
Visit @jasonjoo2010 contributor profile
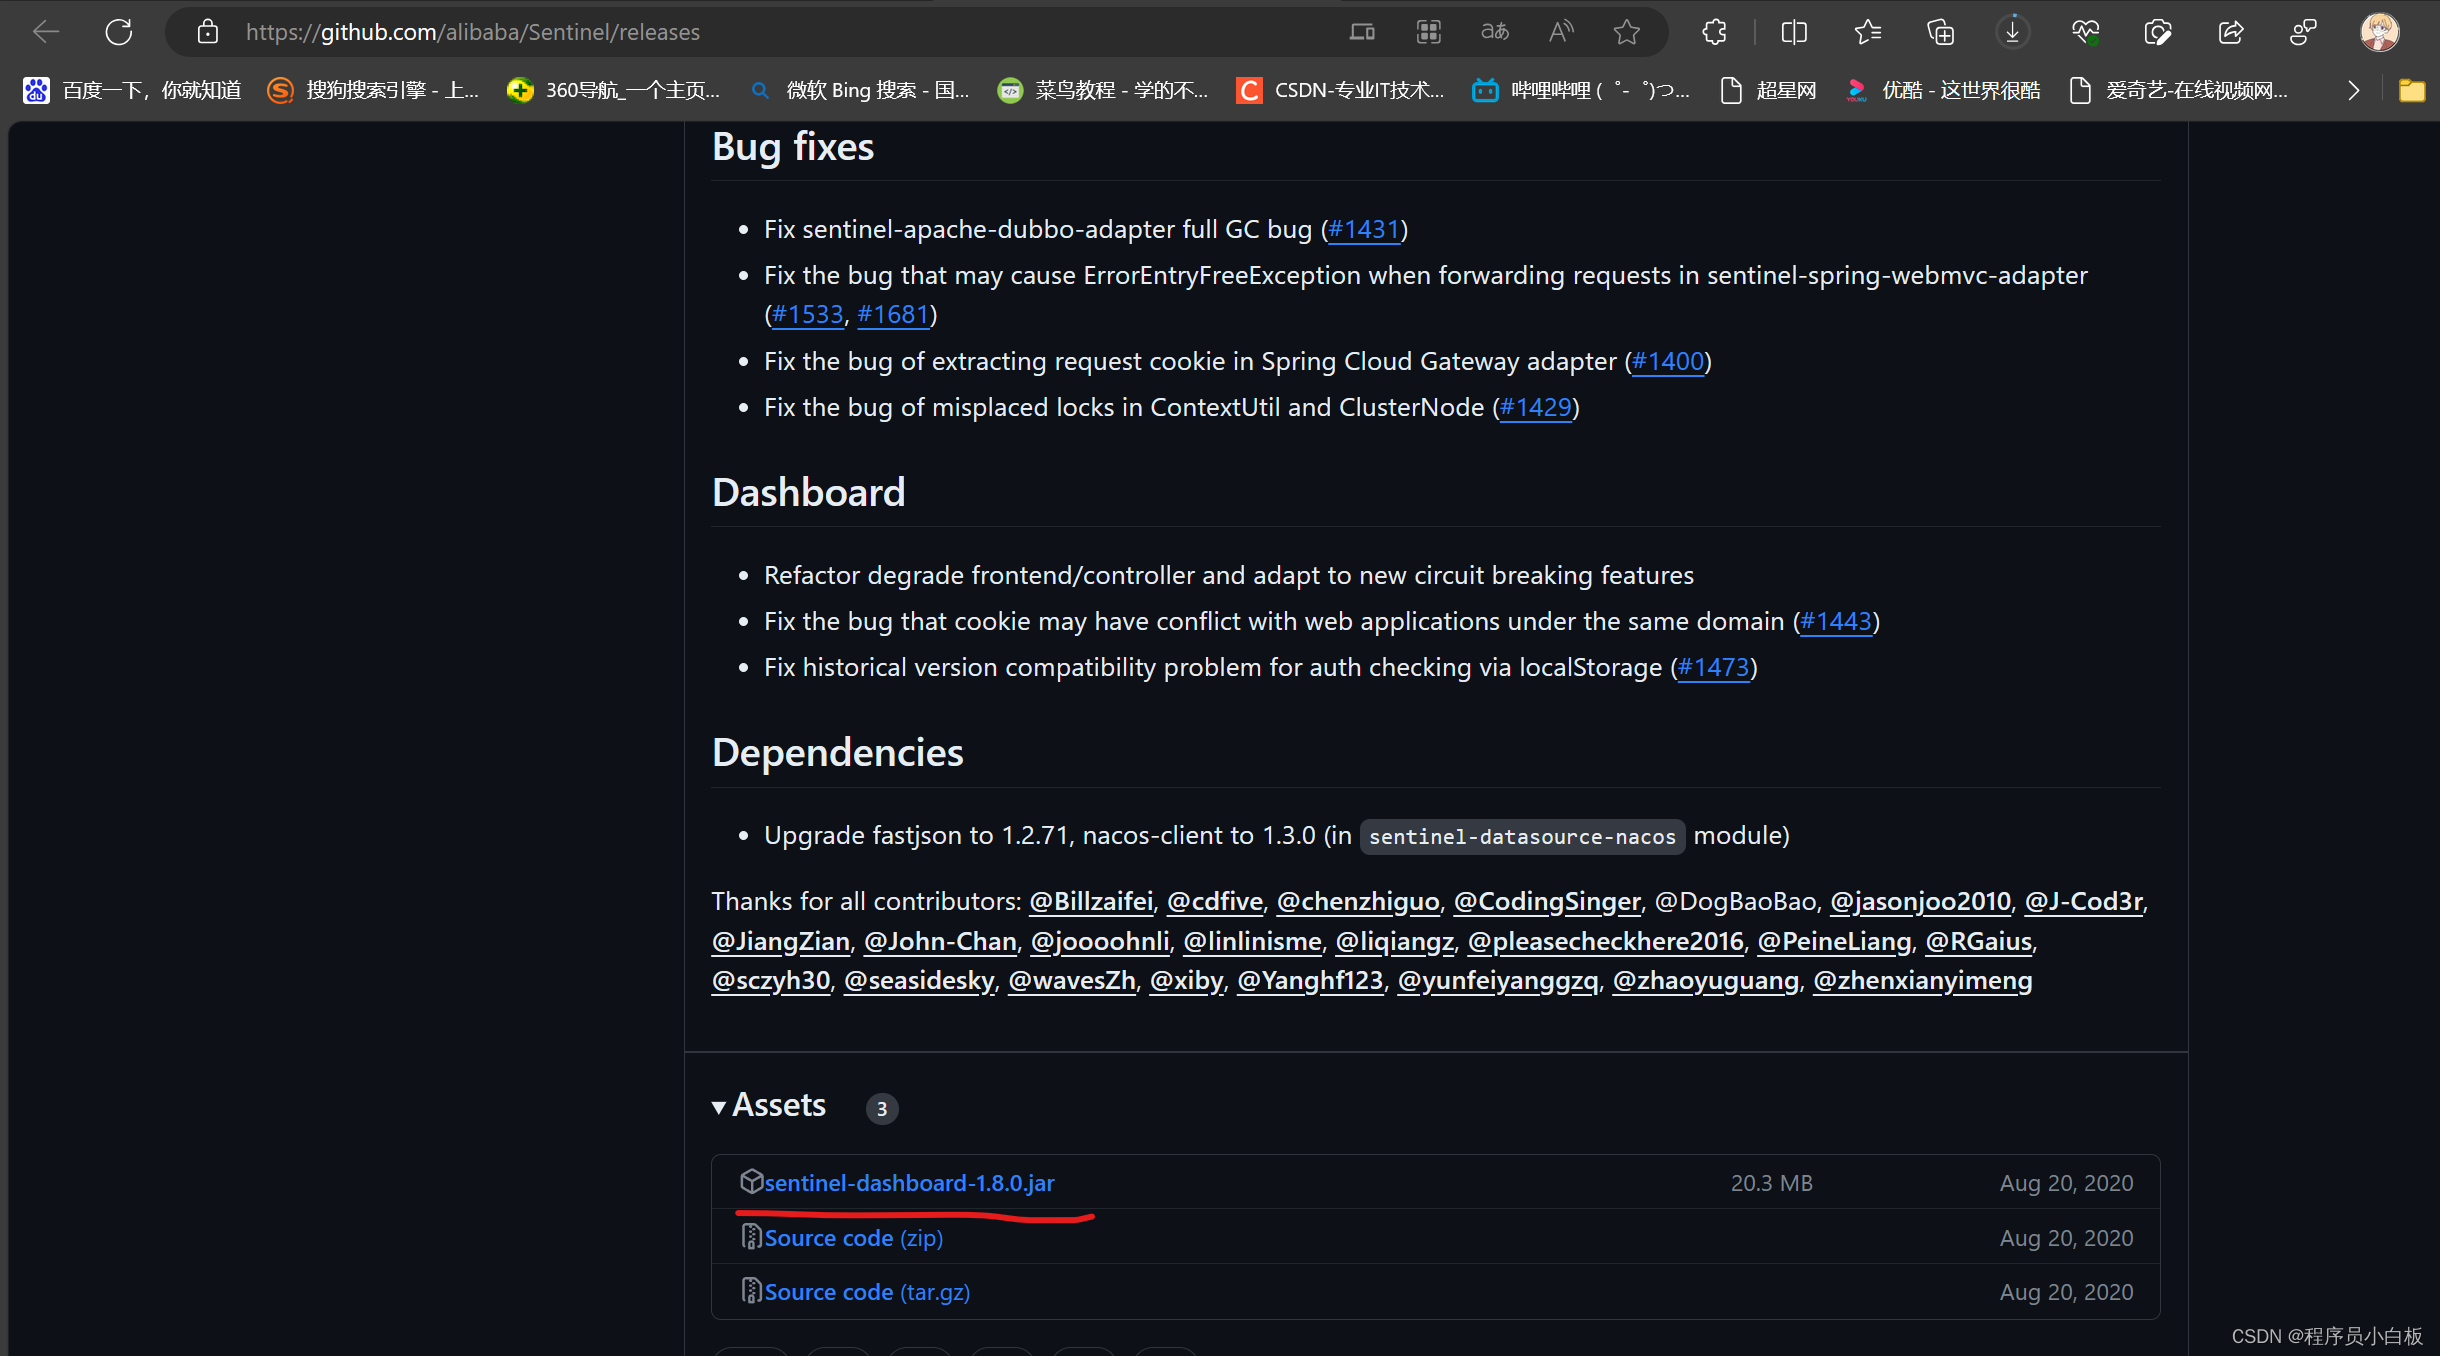(x=1920, y=902)
